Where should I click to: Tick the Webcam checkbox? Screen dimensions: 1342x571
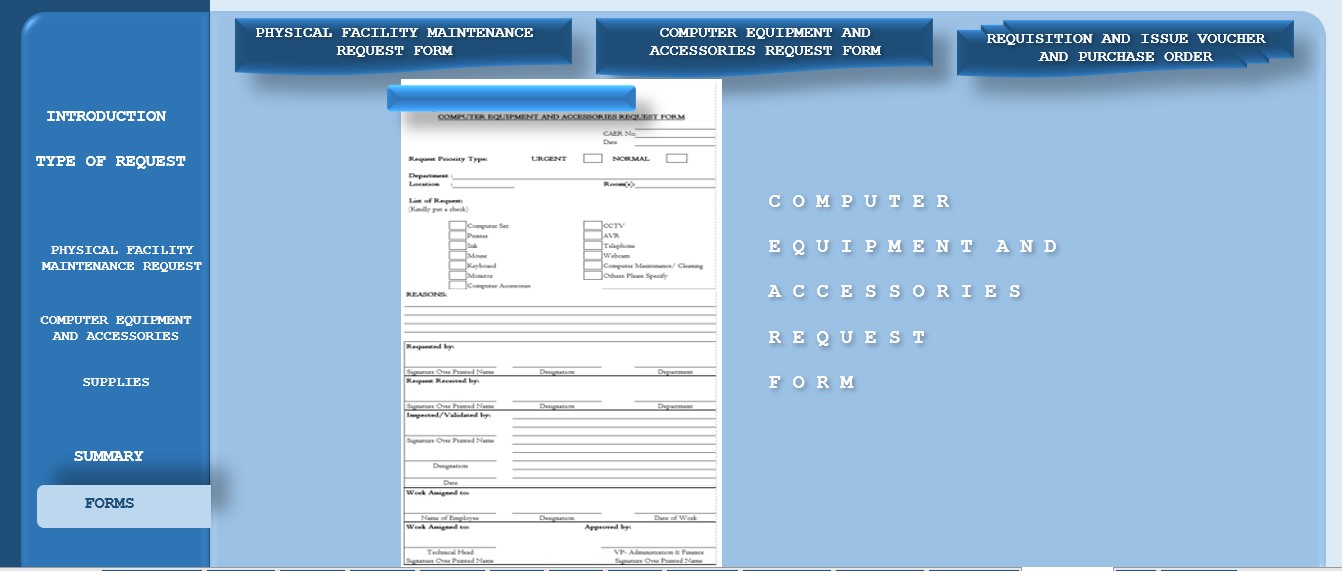593,256
